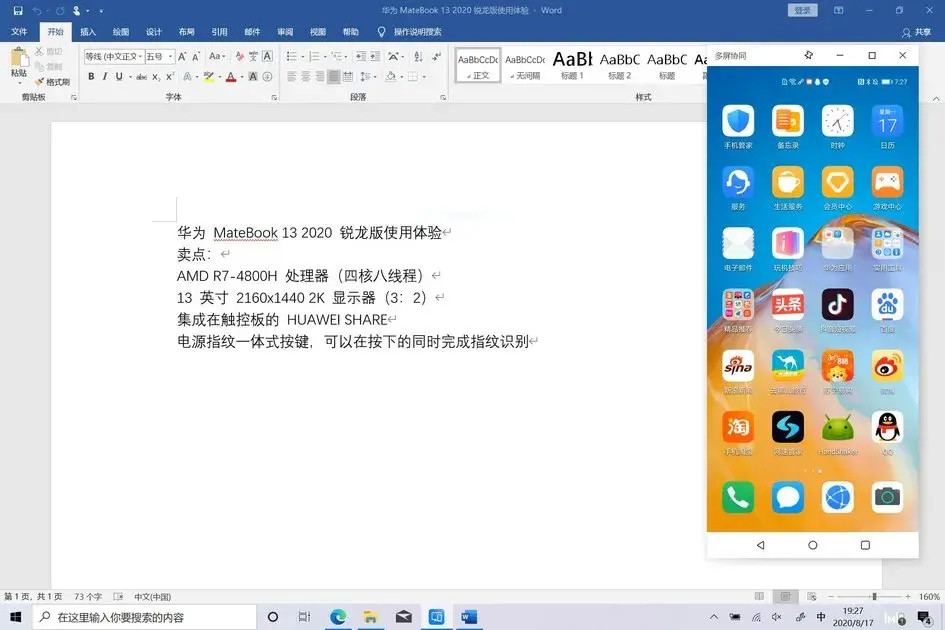Open the QQ penguin app on the phone
The width and height of the screenshot is (945, 630).
tap(887, 427)
